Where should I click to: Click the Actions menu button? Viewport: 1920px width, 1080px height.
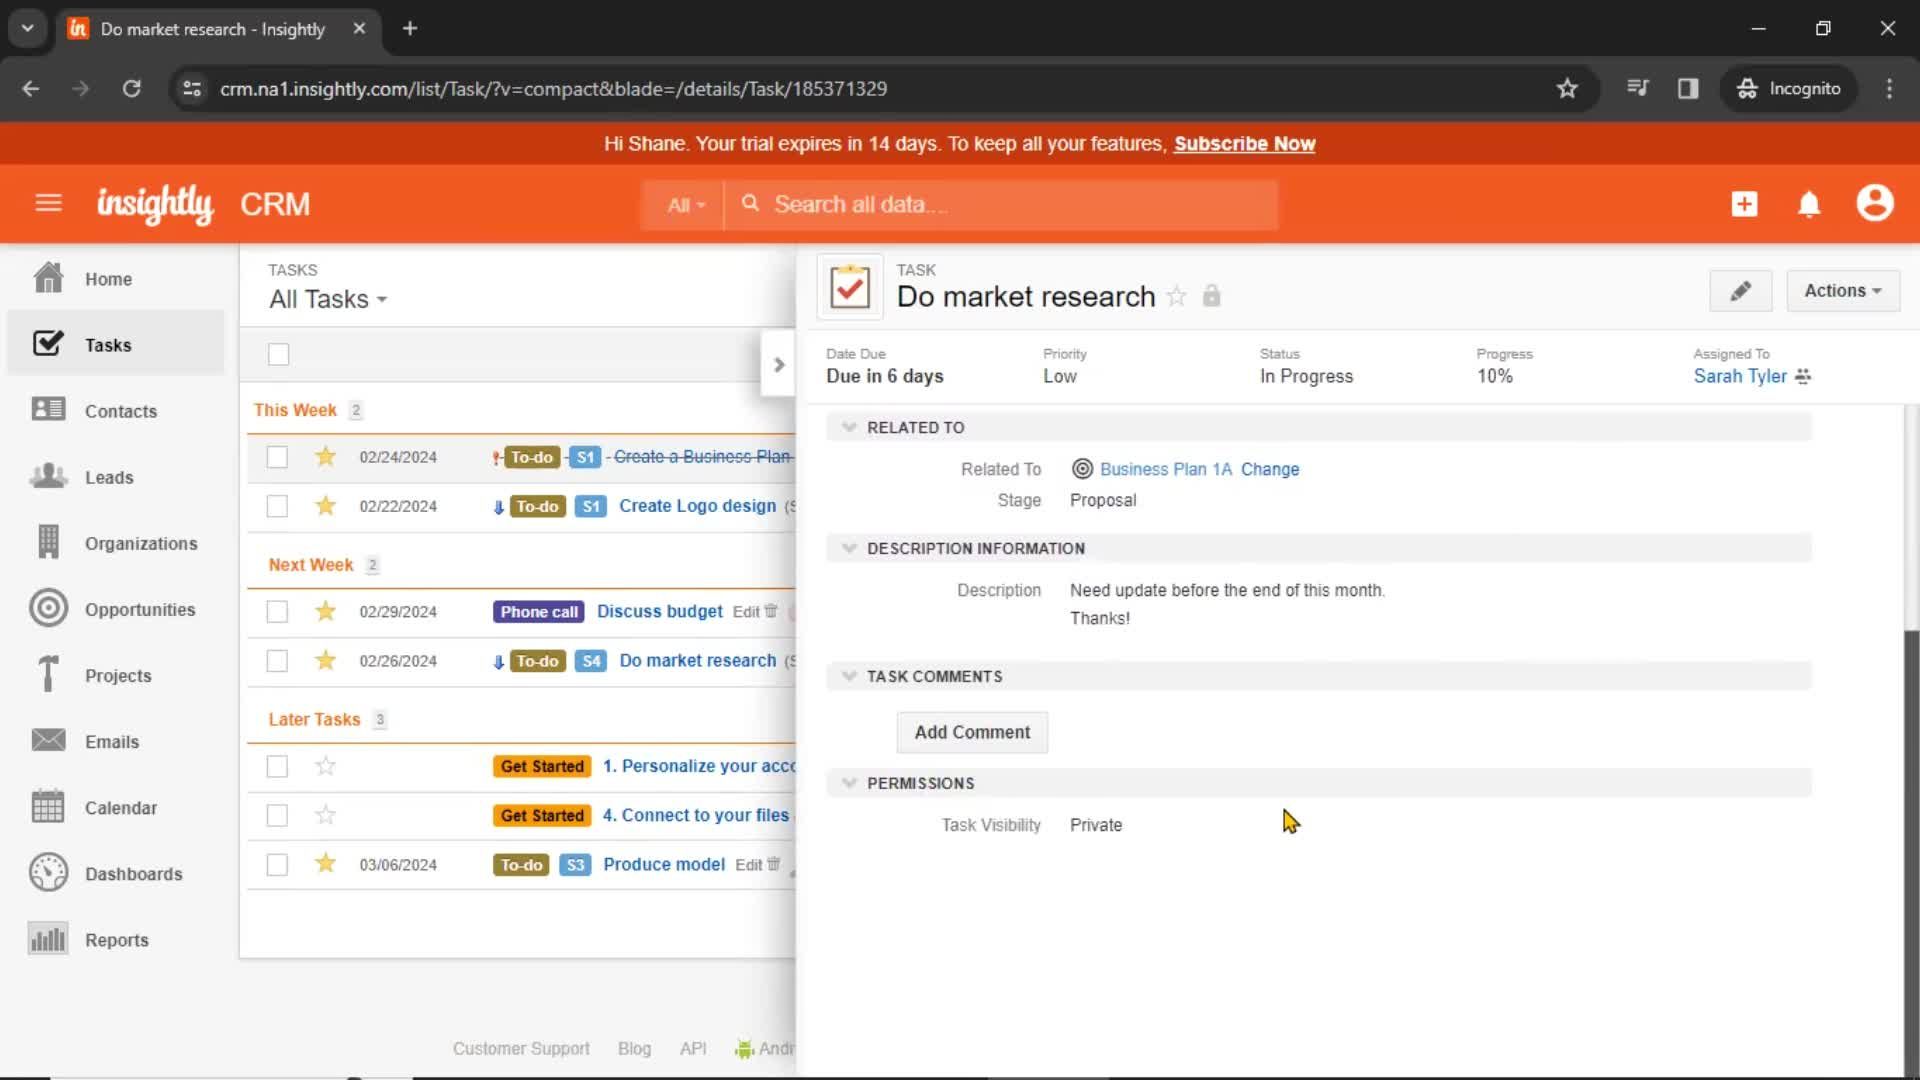tap(1842, 290)
